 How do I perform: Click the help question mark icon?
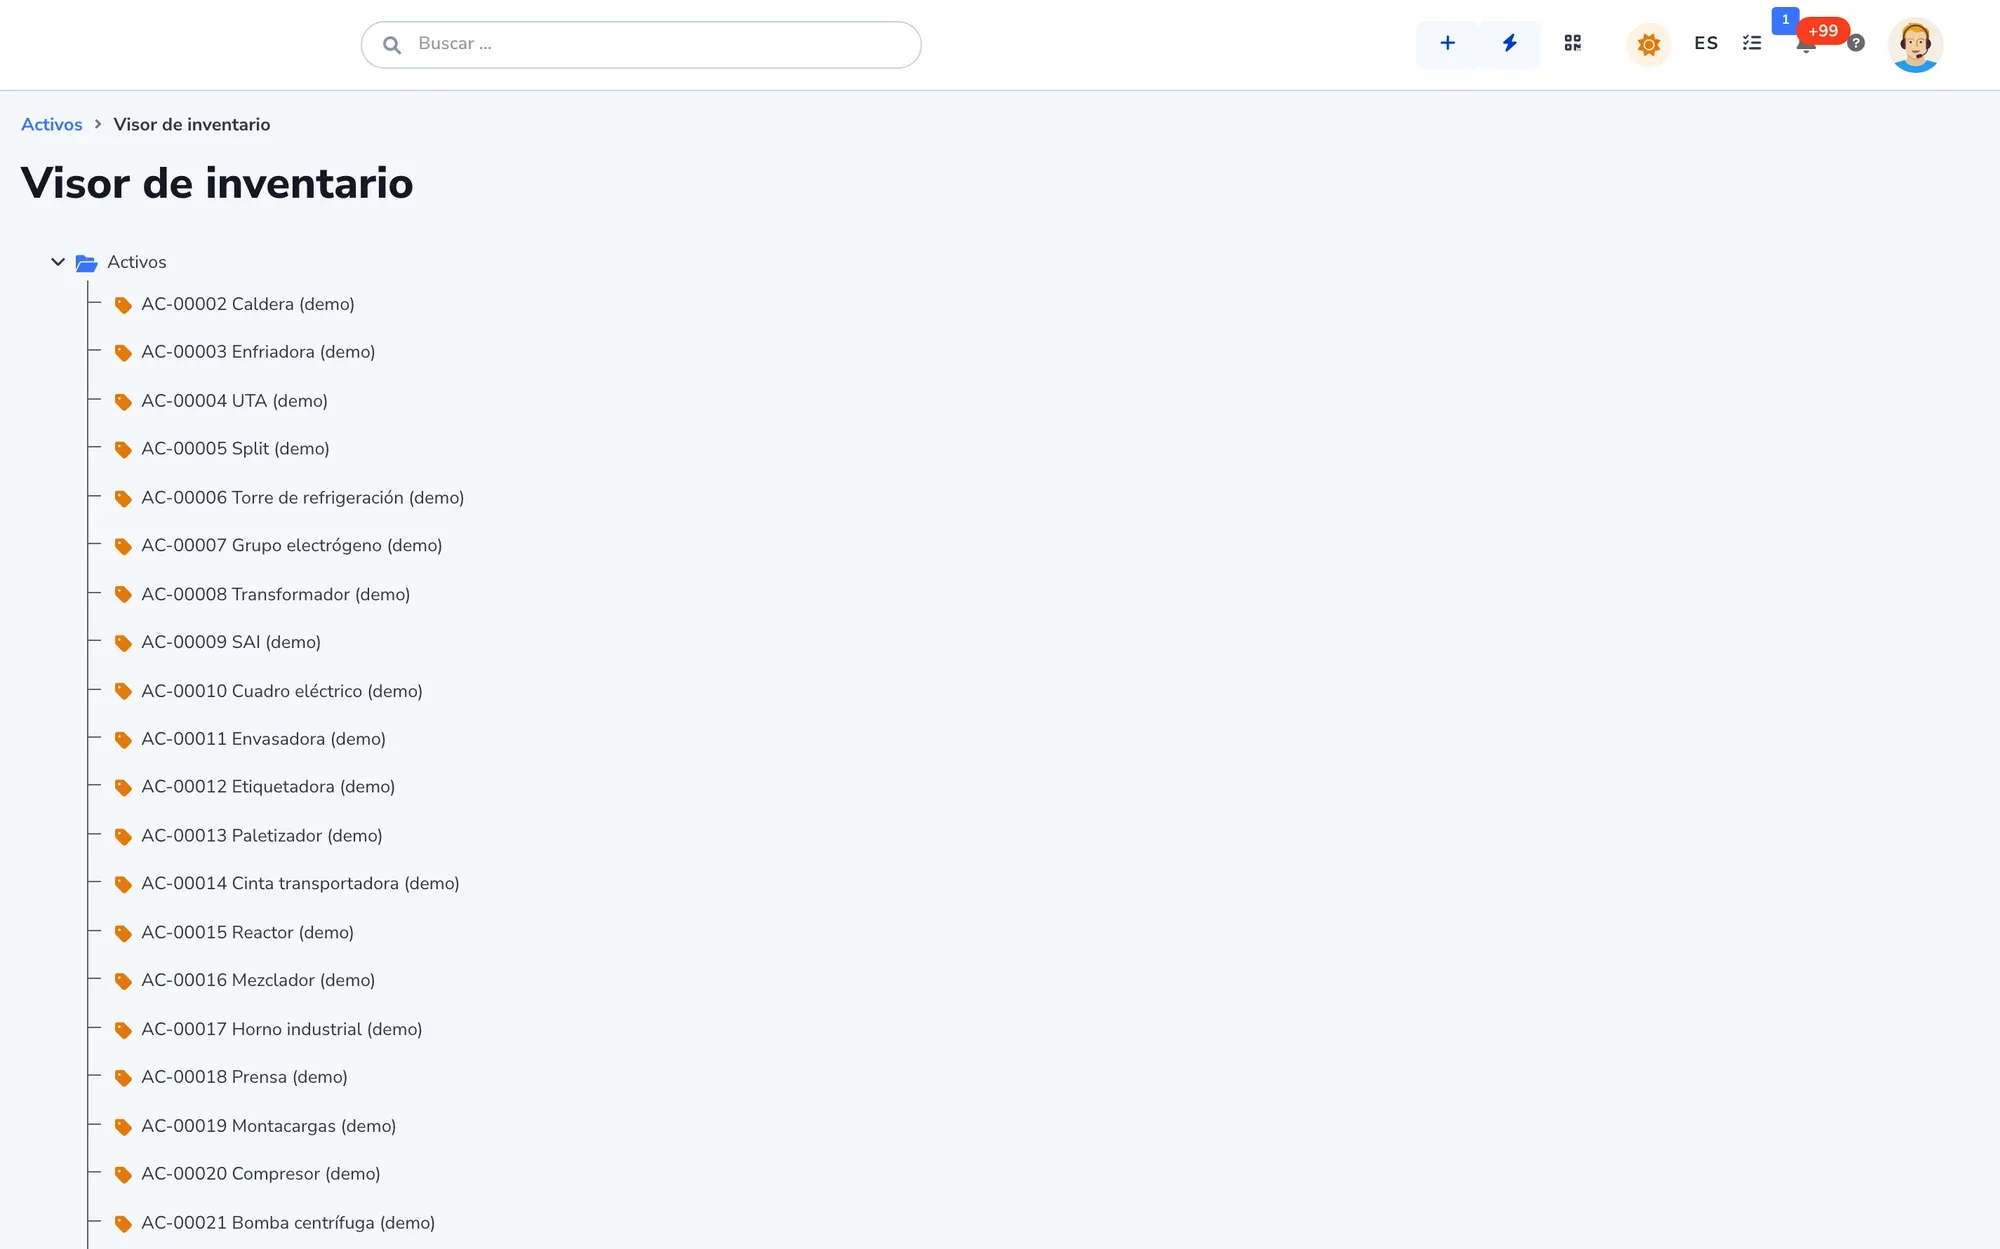pos(1856,43)
